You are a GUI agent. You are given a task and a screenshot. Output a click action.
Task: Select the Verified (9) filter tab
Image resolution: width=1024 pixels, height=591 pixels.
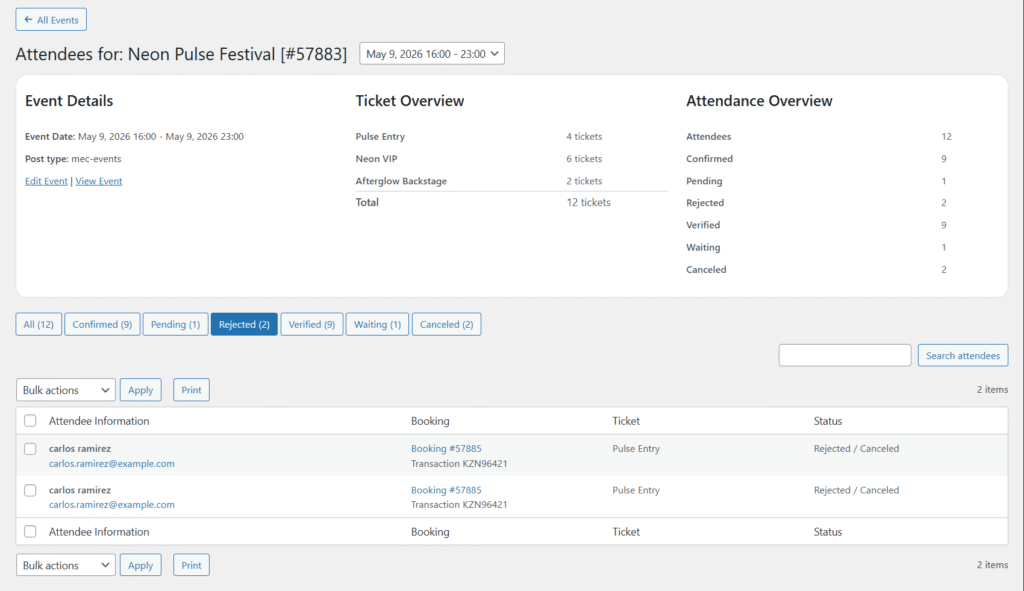312,324
